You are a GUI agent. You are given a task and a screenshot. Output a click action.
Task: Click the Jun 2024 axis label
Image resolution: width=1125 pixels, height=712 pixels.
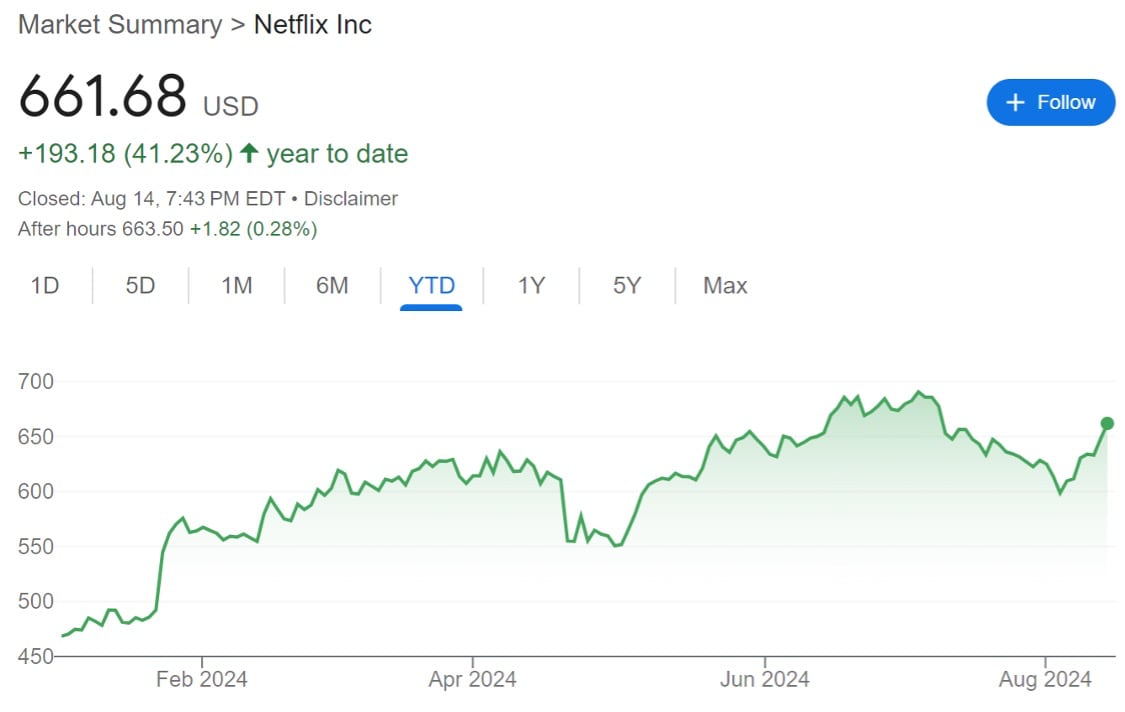[x=765, y=680]
